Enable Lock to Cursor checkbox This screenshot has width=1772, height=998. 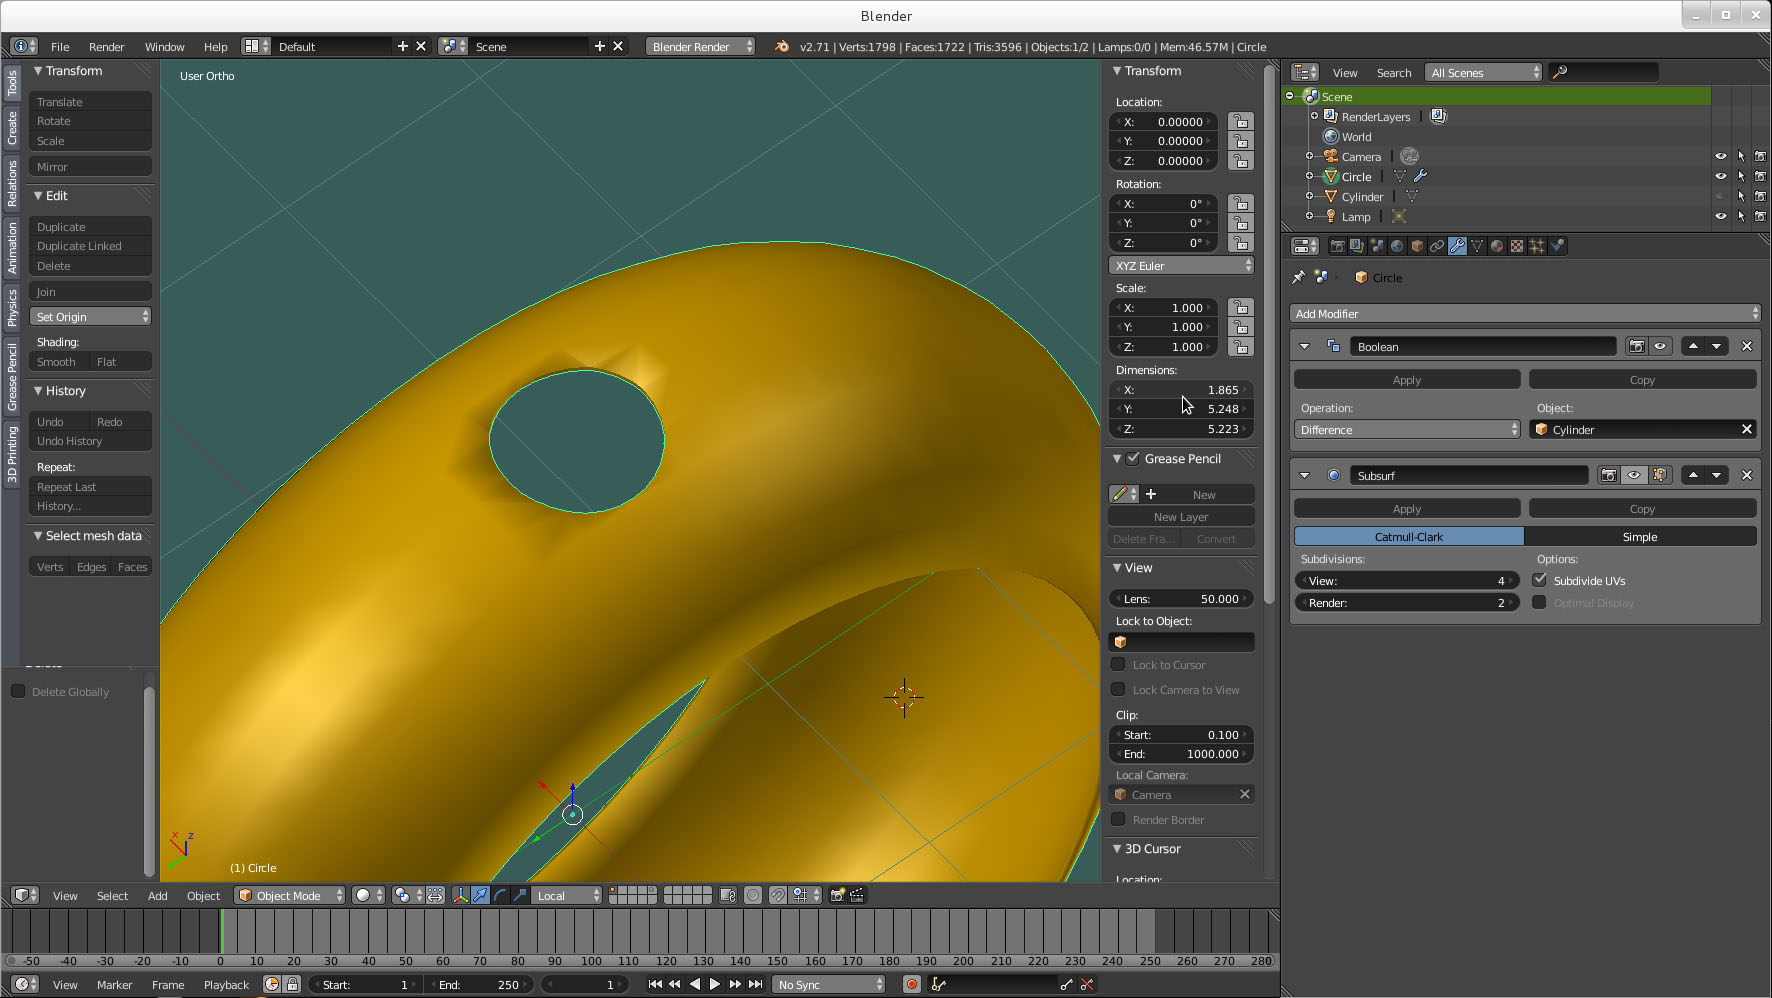tap(1118, 664)
